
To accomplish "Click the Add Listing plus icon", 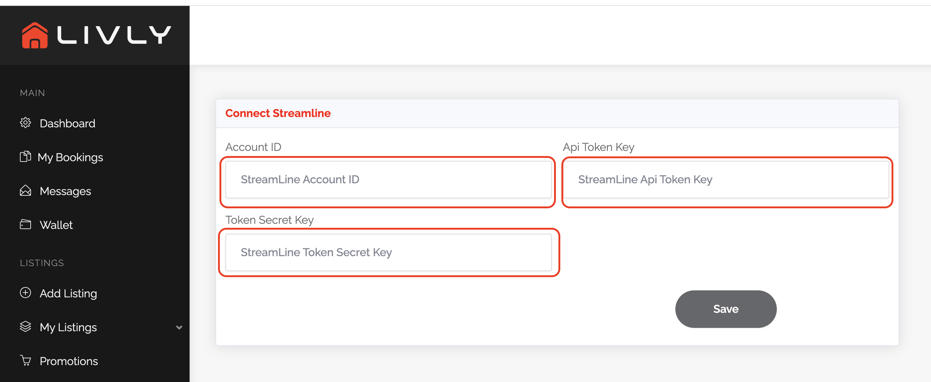I will (x=25, y=293).
